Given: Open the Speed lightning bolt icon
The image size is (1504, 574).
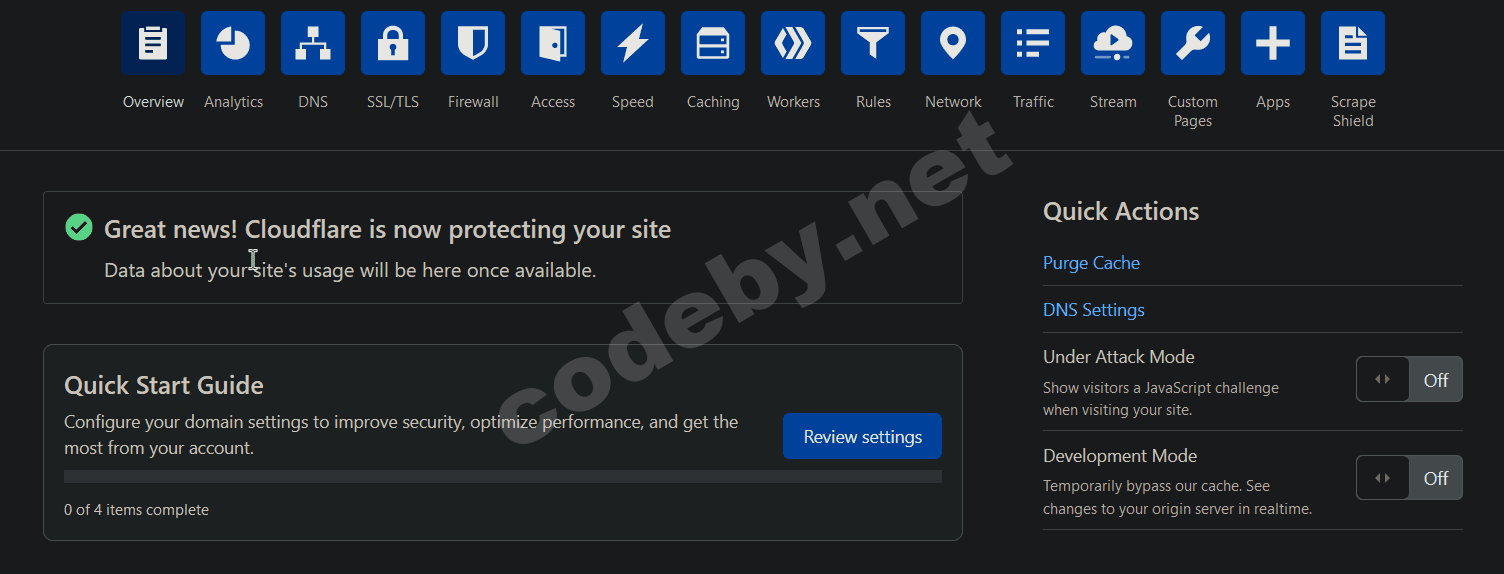Looking at the screenshot, I should (x=633, y=43).
